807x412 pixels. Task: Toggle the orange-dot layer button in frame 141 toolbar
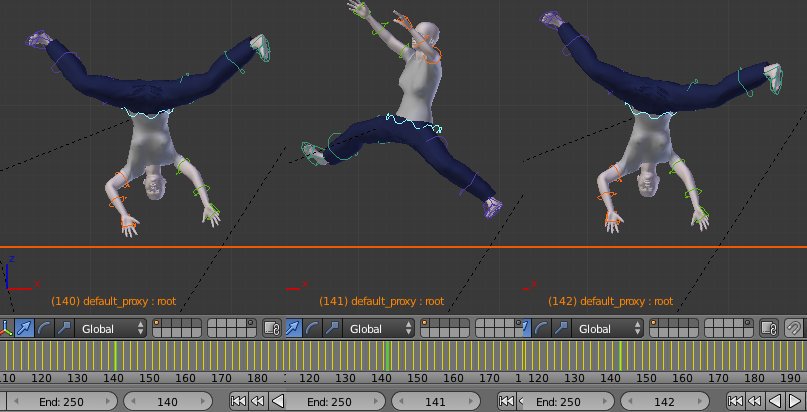[x=426, y=324]
